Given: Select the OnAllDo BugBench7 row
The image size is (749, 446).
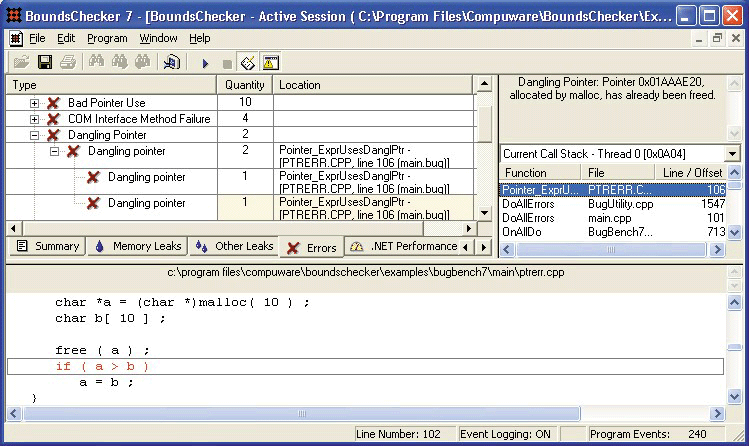Looking at the screenshot, I should (613, 232).
